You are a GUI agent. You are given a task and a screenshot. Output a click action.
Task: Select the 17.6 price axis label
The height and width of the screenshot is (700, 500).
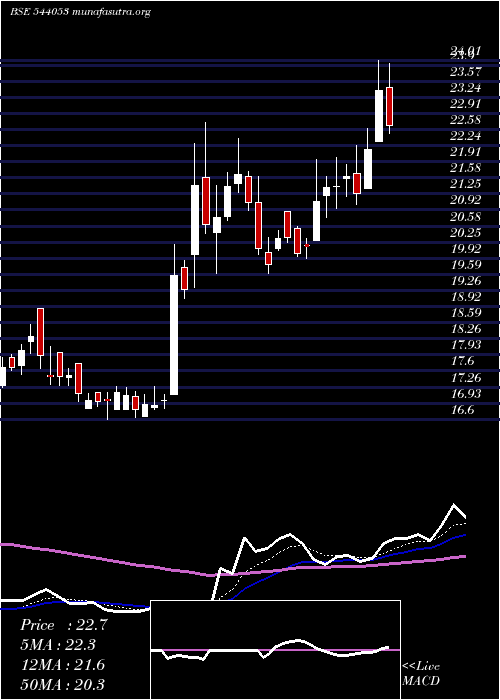[x=462, y=361]
